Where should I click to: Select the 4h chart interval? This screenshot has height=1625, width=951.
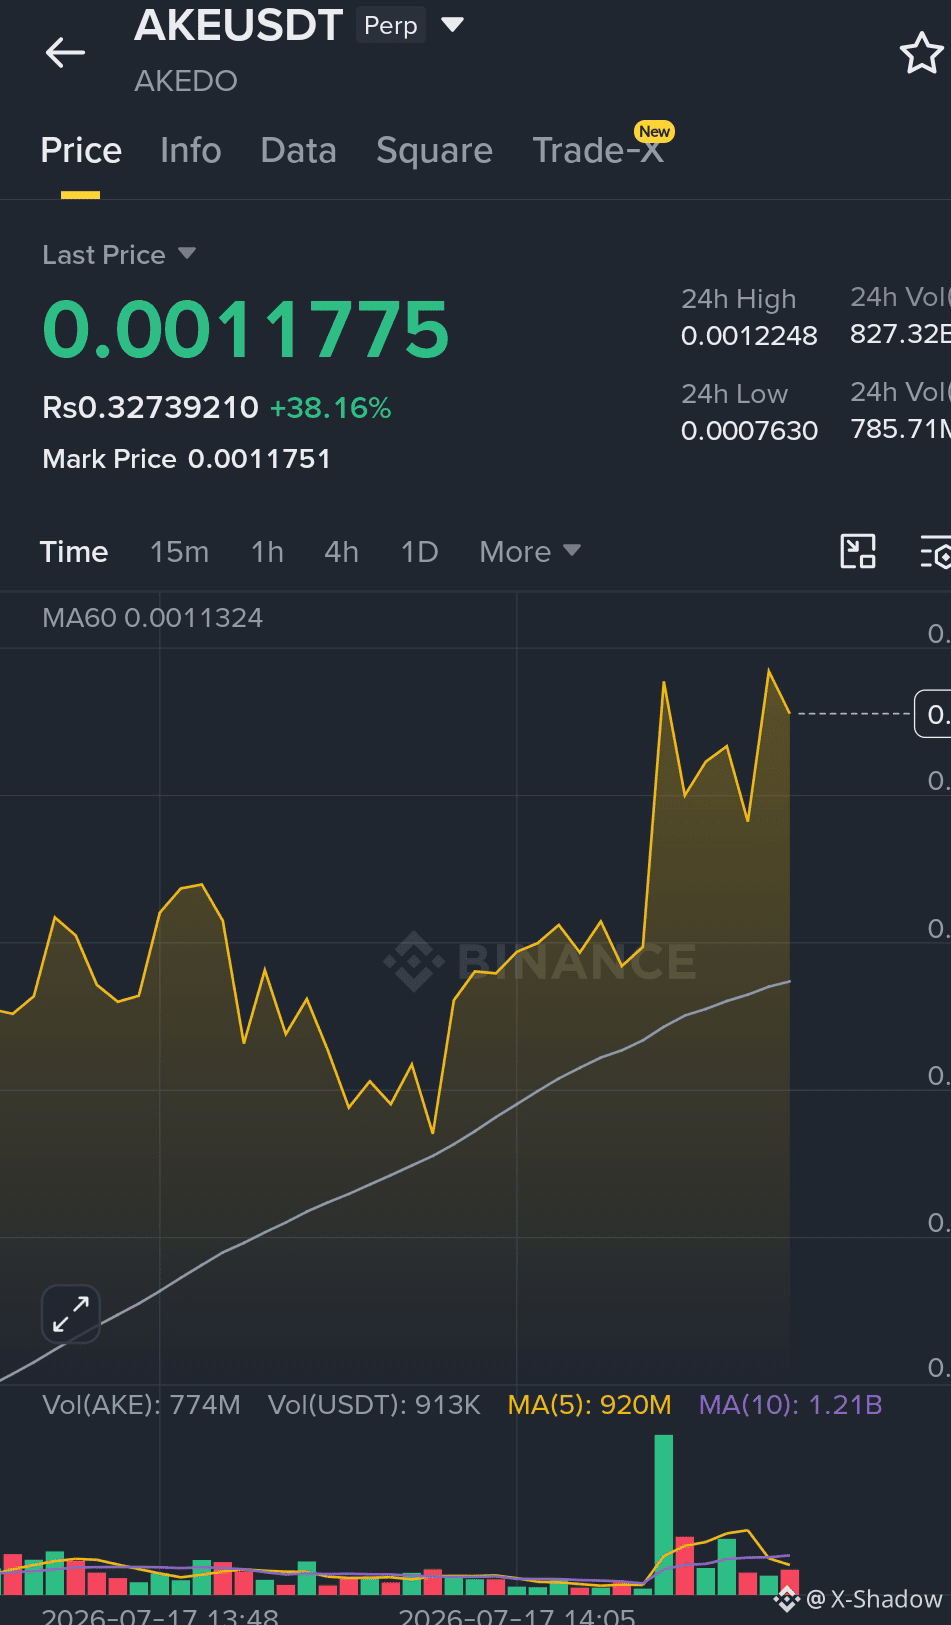pos(341,551)
